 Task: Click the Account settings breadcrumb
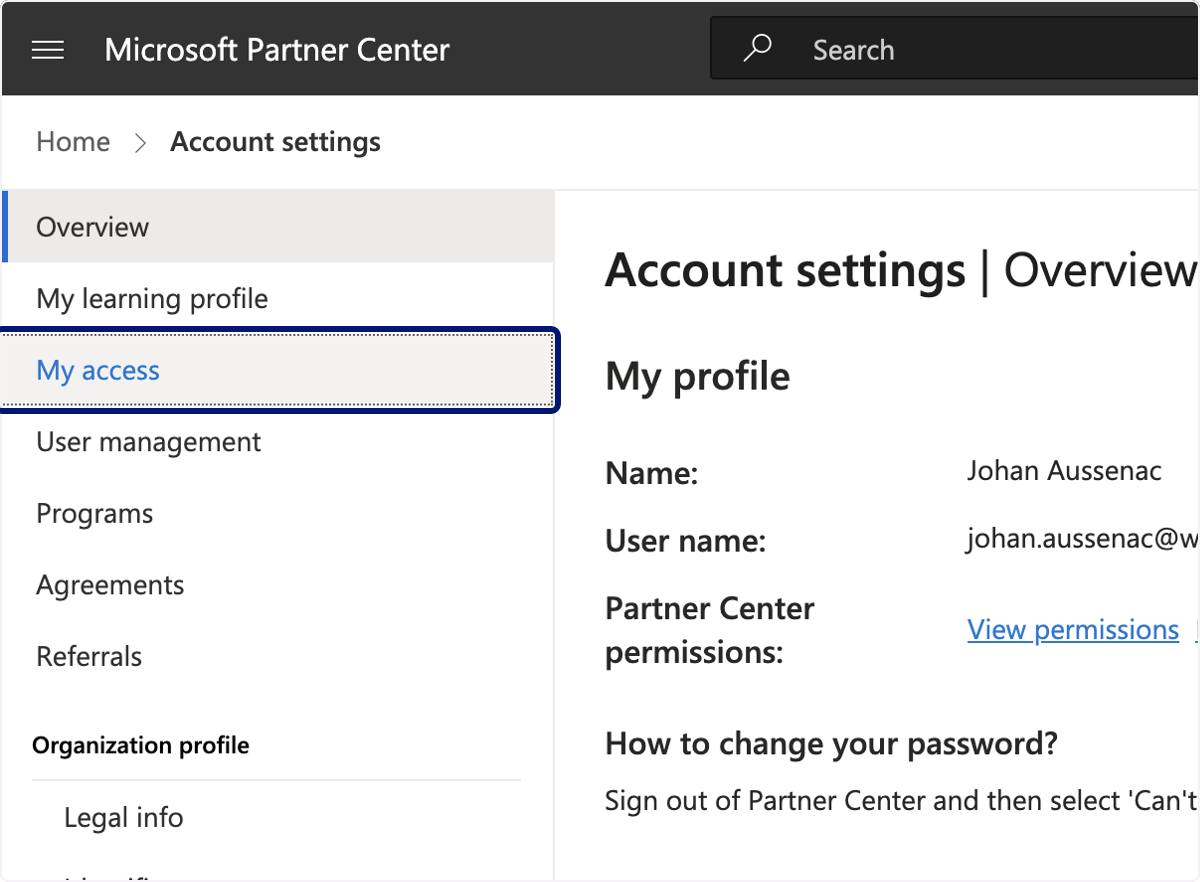tap(275, 142)
